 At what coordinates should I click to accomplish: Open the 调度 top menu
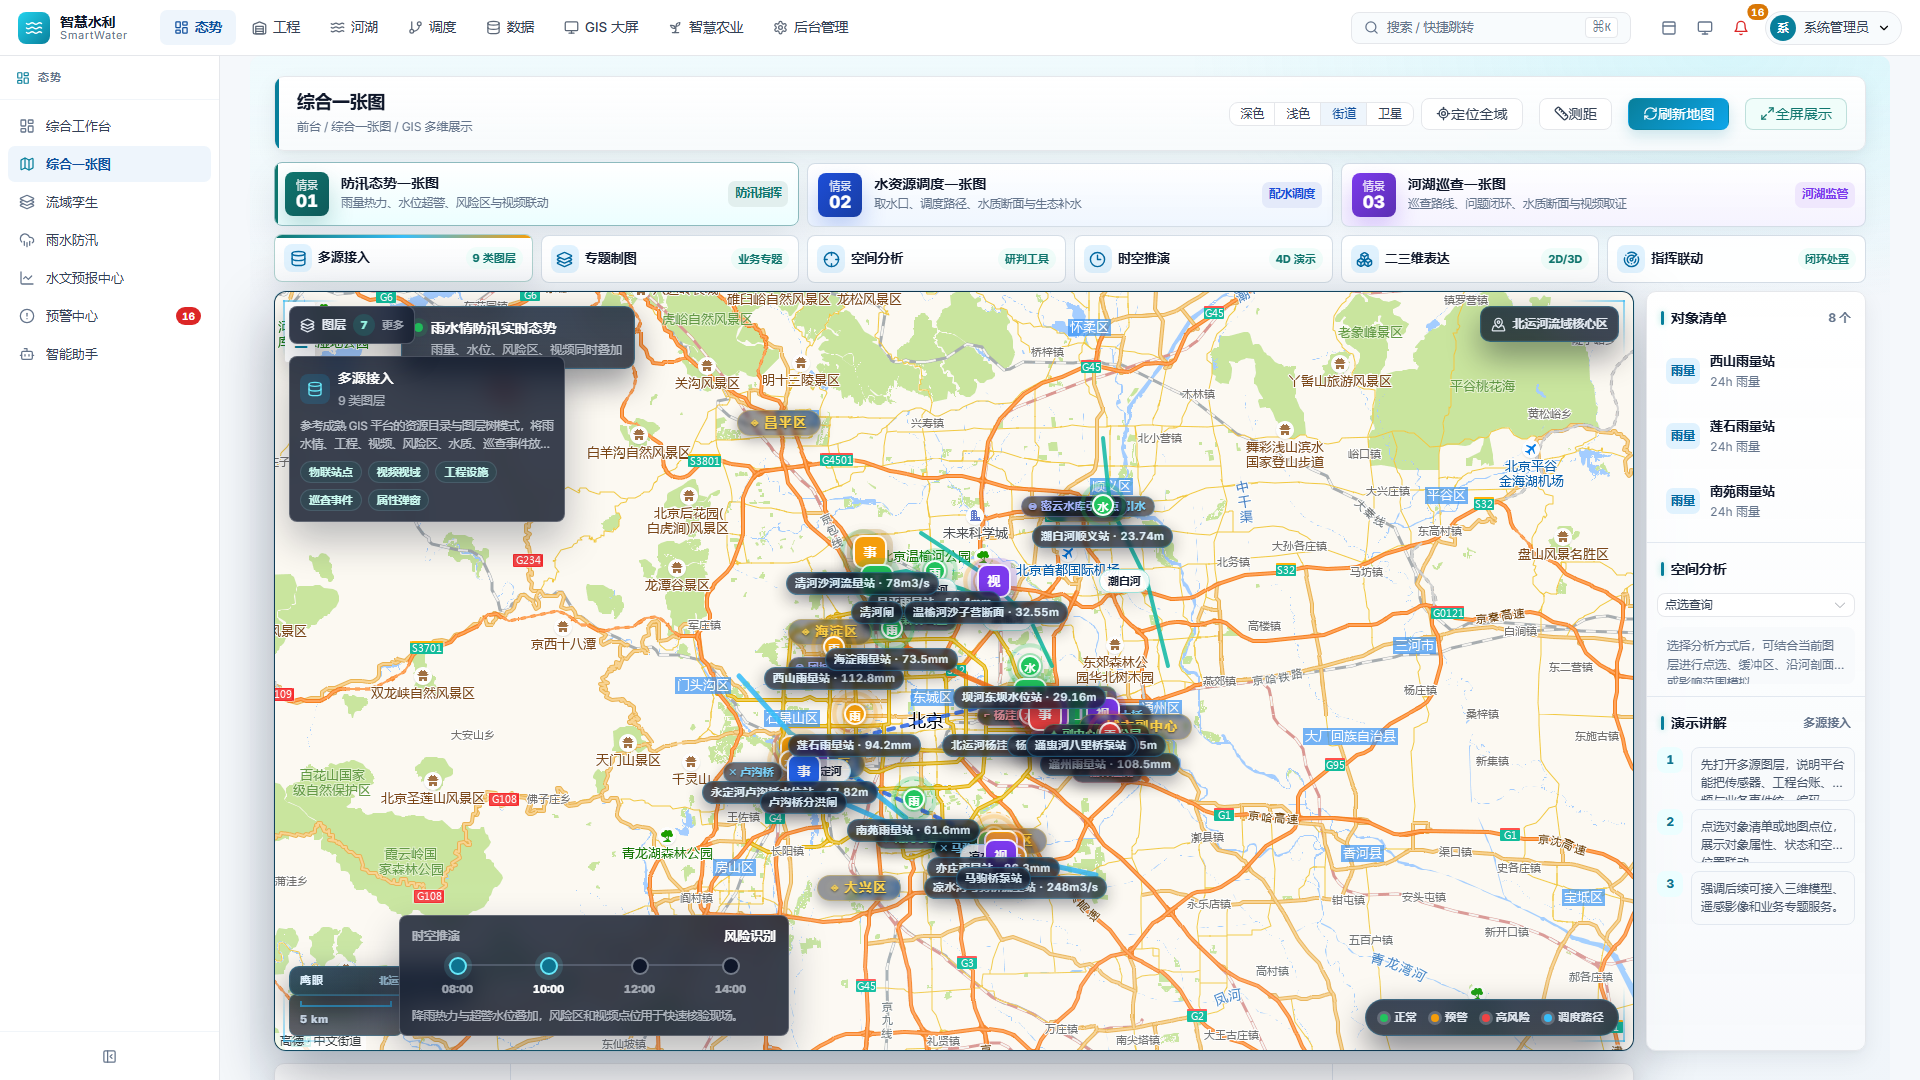pos(432,28)
